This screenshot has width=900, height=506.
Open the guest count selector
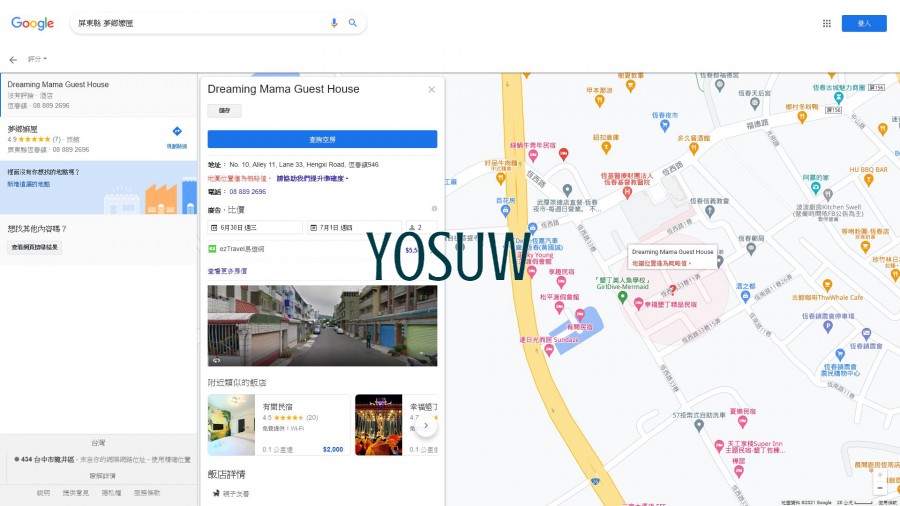pyautogui.click(x=421, y=228)
